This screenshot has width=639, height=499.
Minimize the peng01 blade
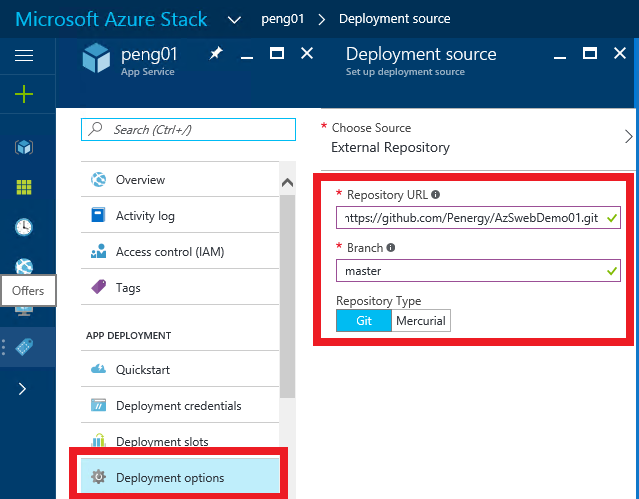(x=247, y=58)
